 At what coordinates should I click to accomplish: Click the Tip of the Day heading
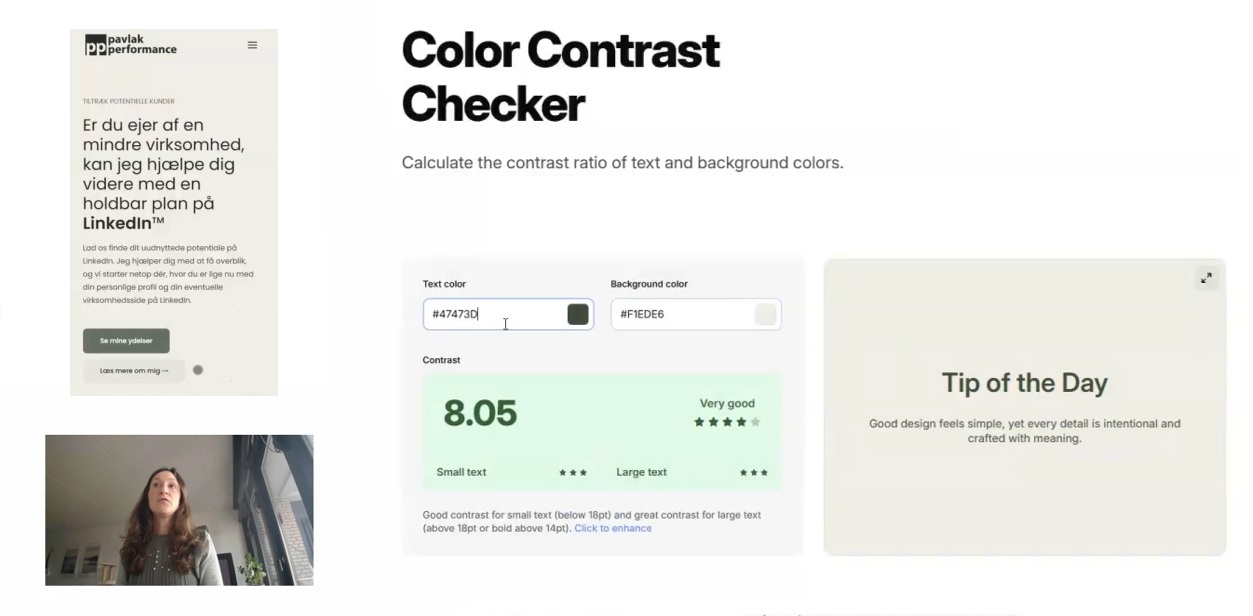pyautogui.click(x=1024, y=383)
